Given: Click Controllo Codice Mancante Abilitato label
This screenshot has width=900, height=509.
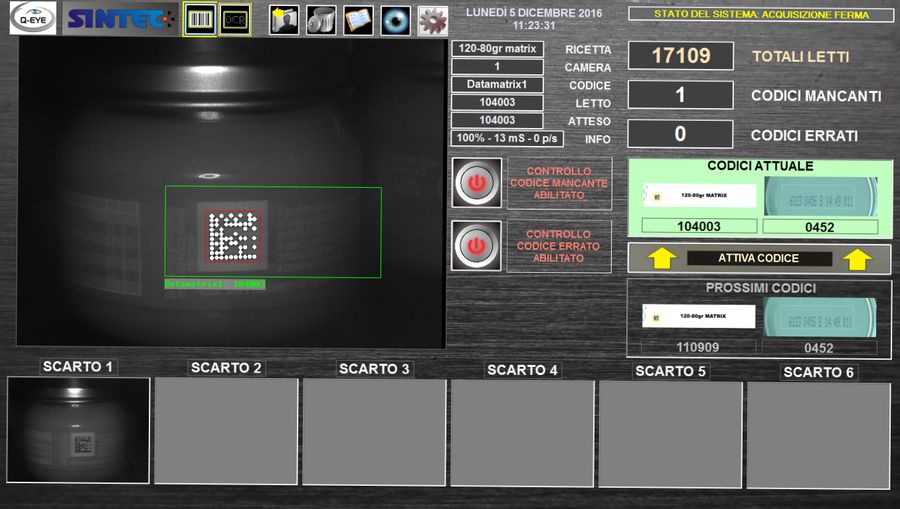Looking at the screenshot, I should pyautogui.click(x=559, y=183).
